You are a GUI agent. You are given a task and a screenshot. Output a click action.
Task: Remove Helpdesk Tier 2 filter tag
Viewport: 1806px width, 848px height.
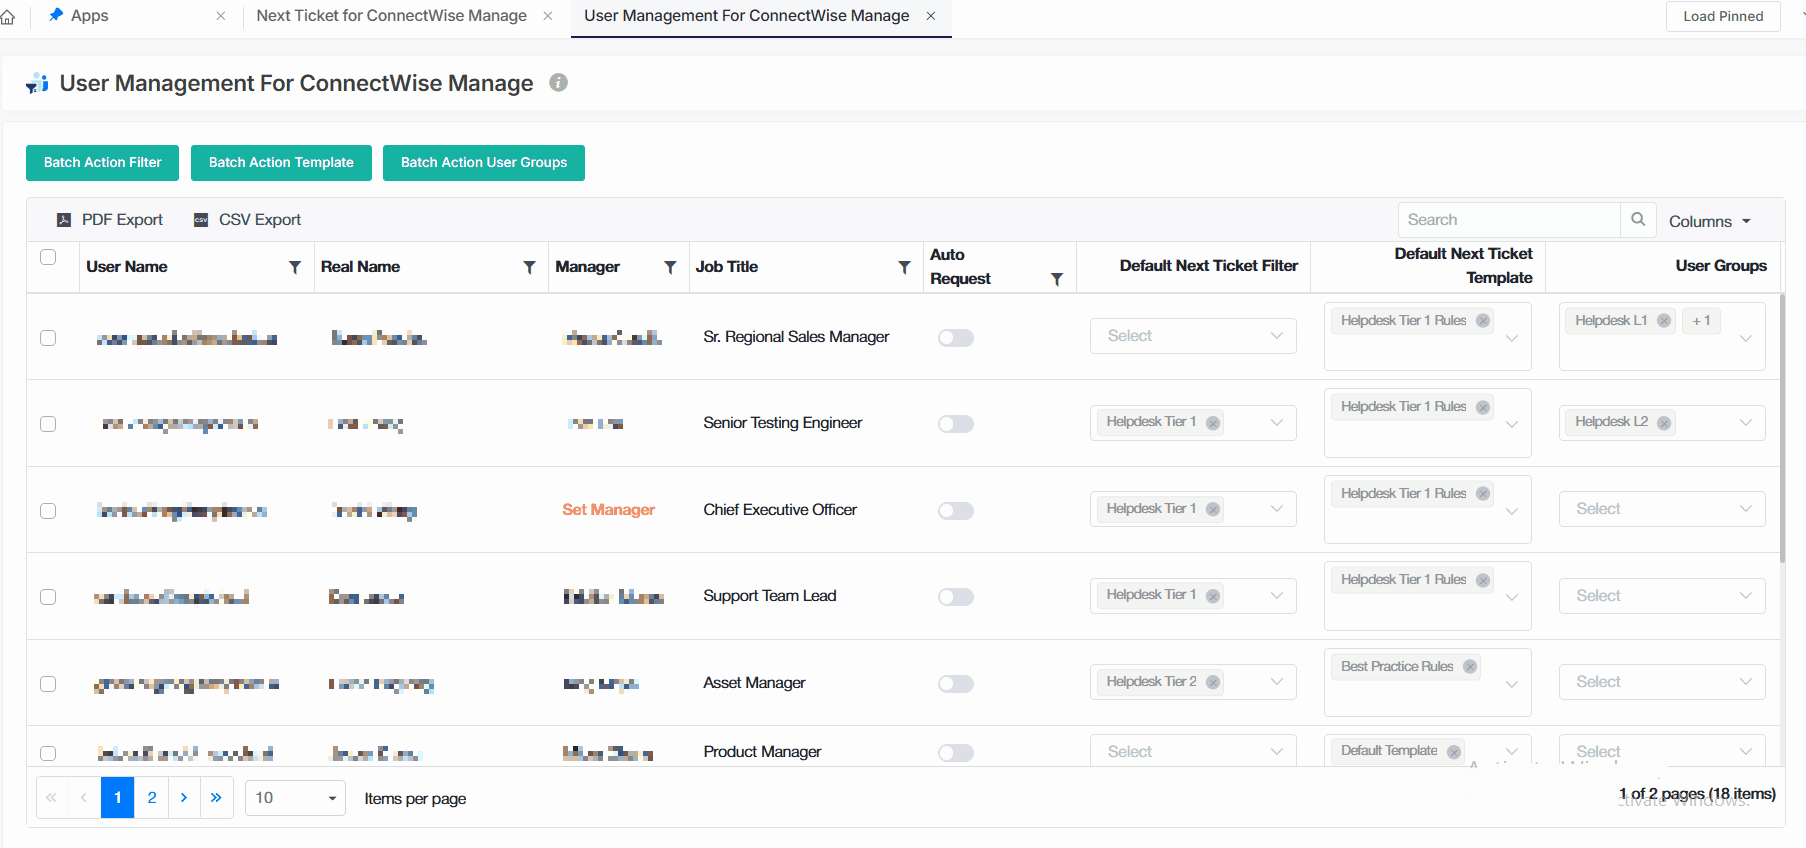click(1213, 682)
